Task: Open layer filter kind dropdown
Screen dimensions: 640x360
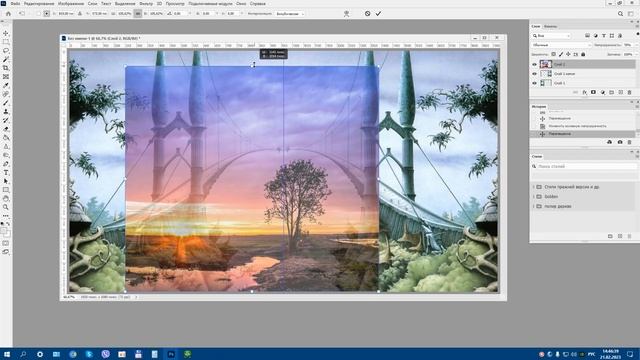Action: tap(551, 36)
